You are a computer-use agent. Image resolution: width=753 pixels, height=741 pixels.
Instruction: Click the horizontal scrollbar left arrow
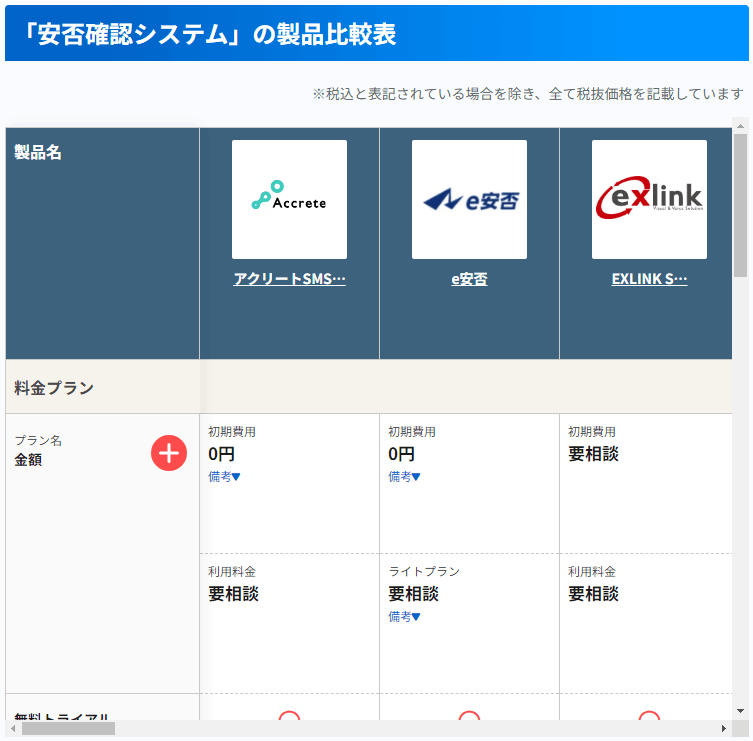[x=13, y=729]
